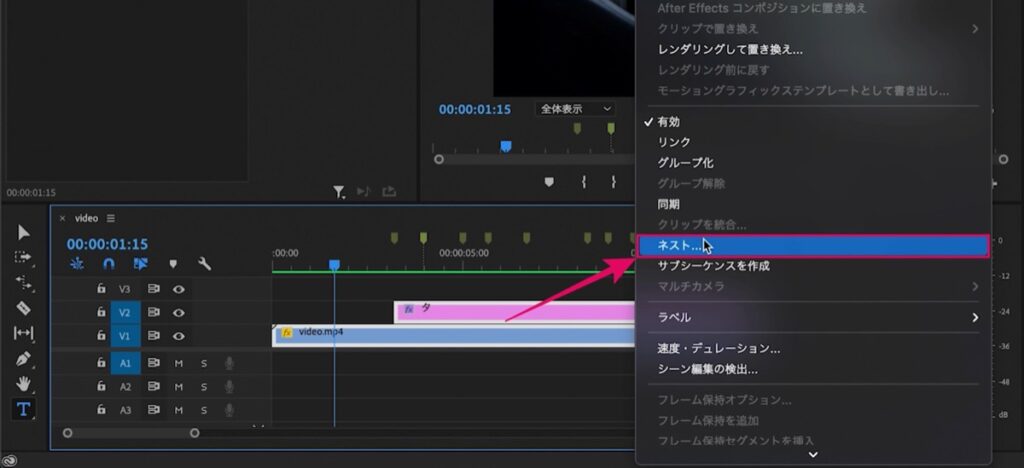Toggle sync lock on track A2
The width and height of the screenshot is (1024, 468).
point(153,386)
